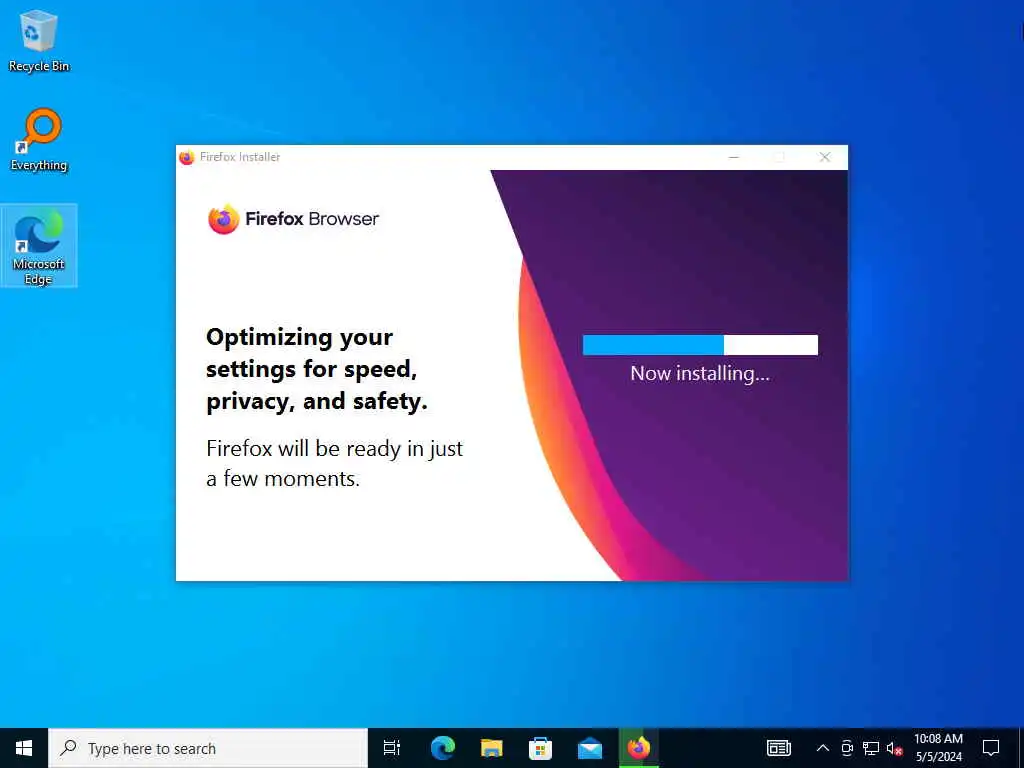1024x768 pixels.
Task: Click the Meet Now tray icon
Action: [847, 748]
